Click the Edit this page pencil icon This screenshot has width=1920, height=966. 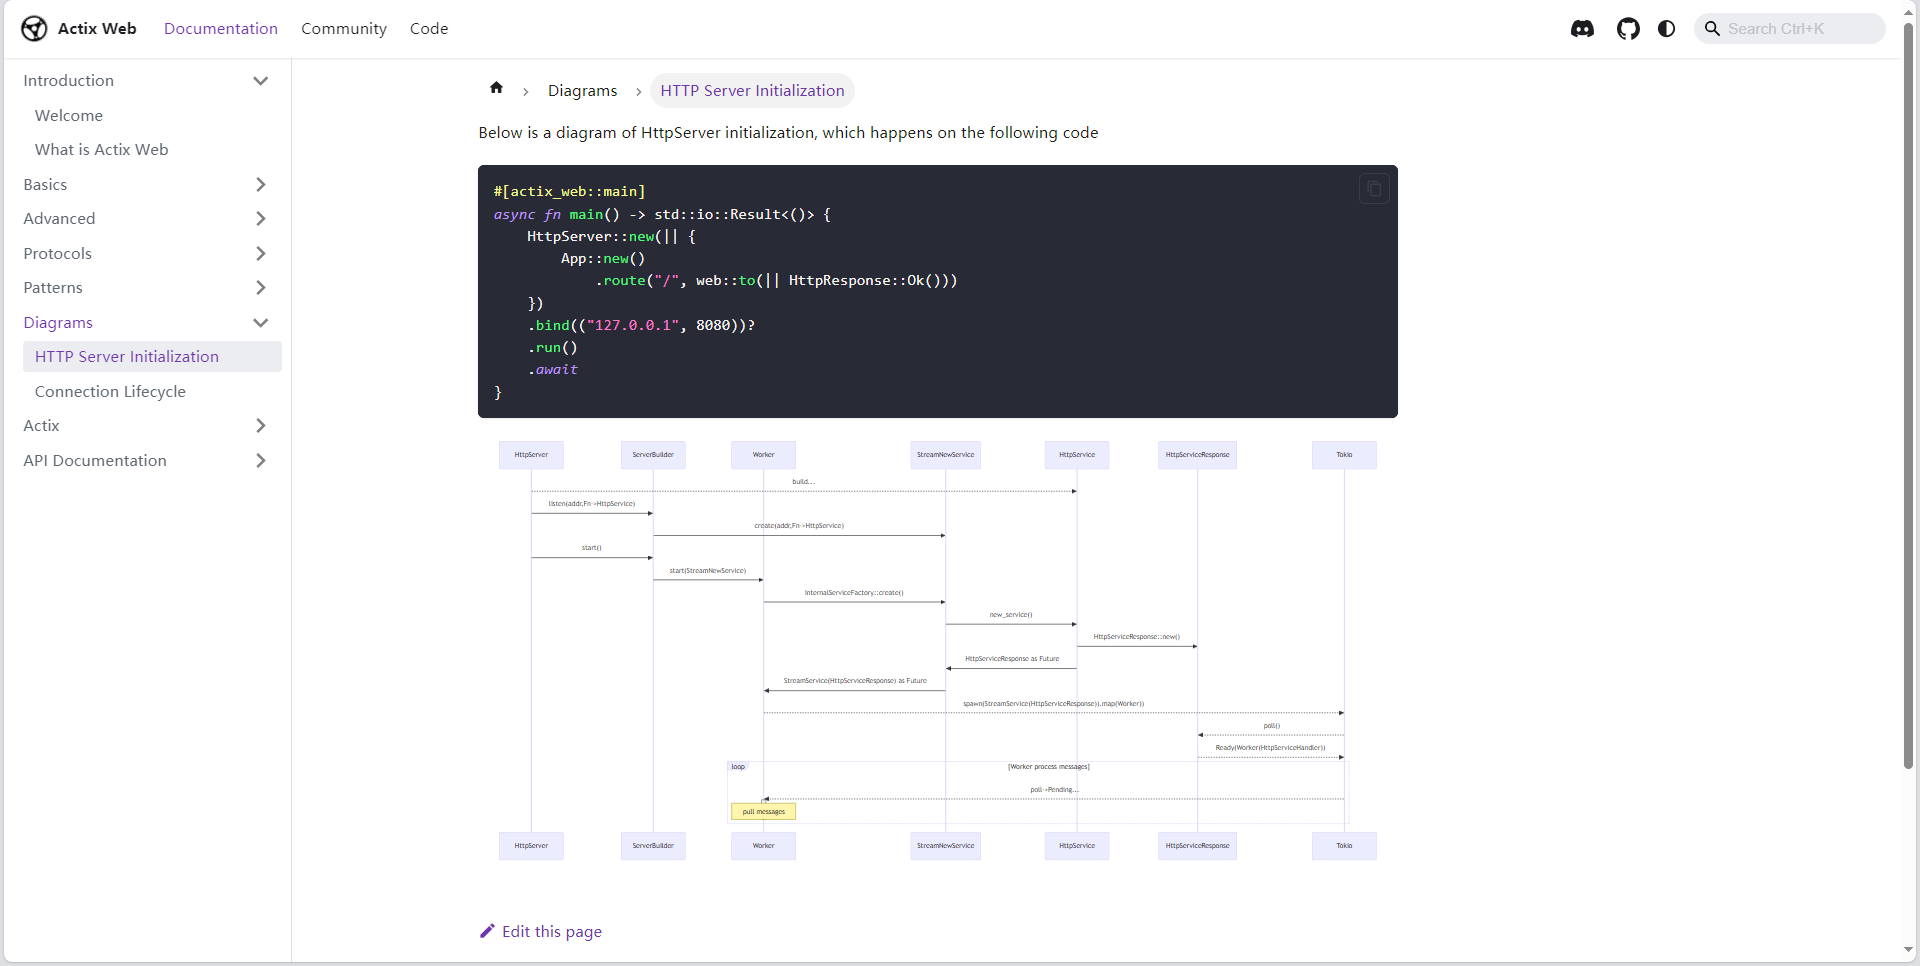[487, 931]
